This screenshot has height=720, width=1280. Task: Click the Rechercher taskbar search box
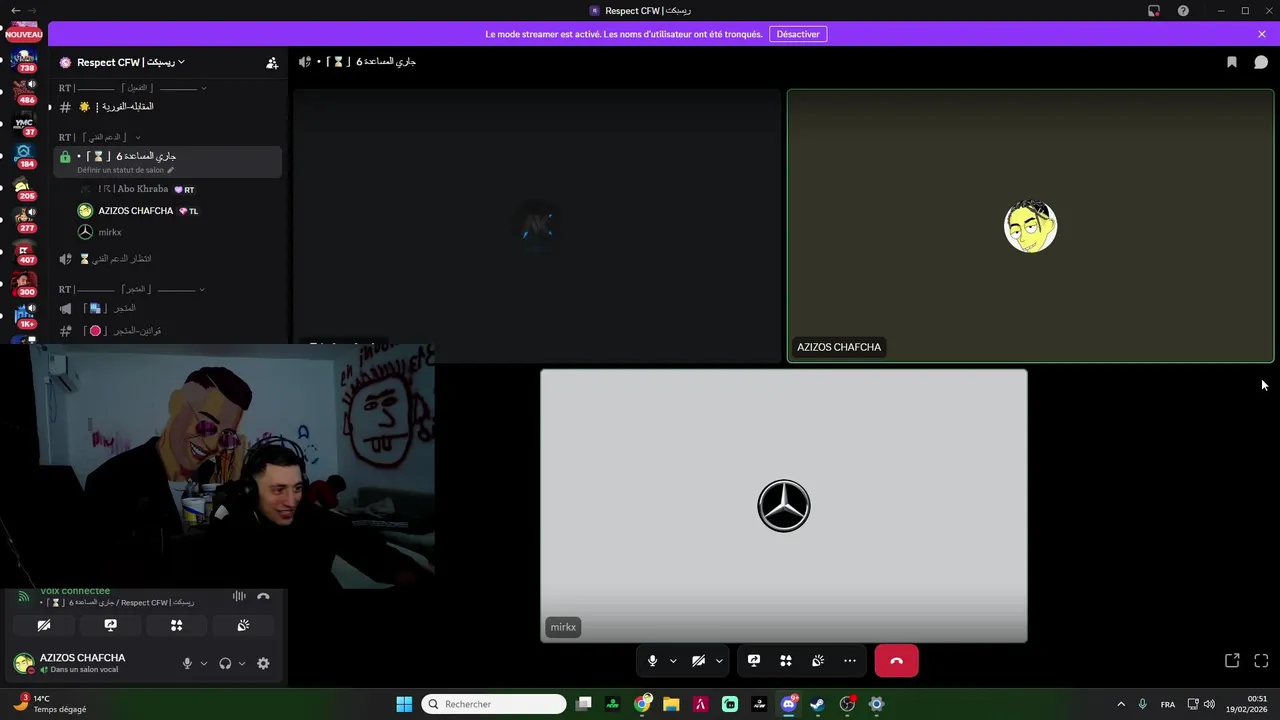pyautogui.click(x=494, y=704)
